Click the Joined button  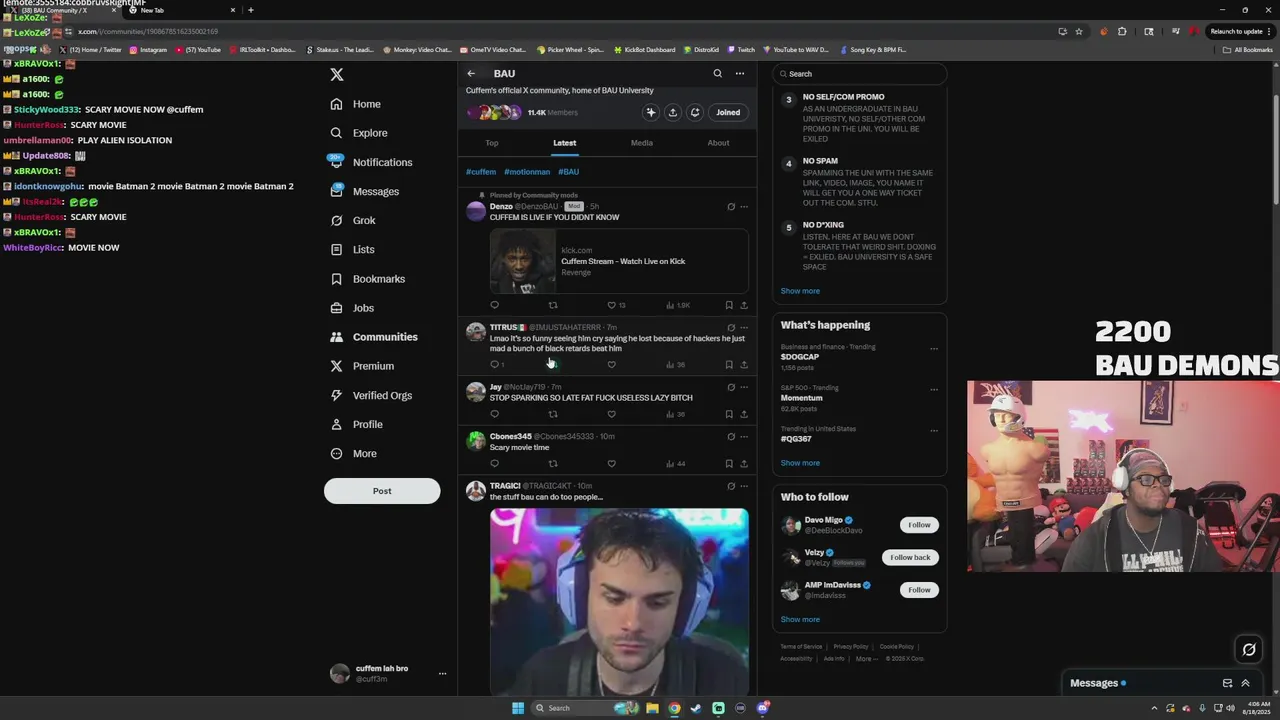point(728,112)
